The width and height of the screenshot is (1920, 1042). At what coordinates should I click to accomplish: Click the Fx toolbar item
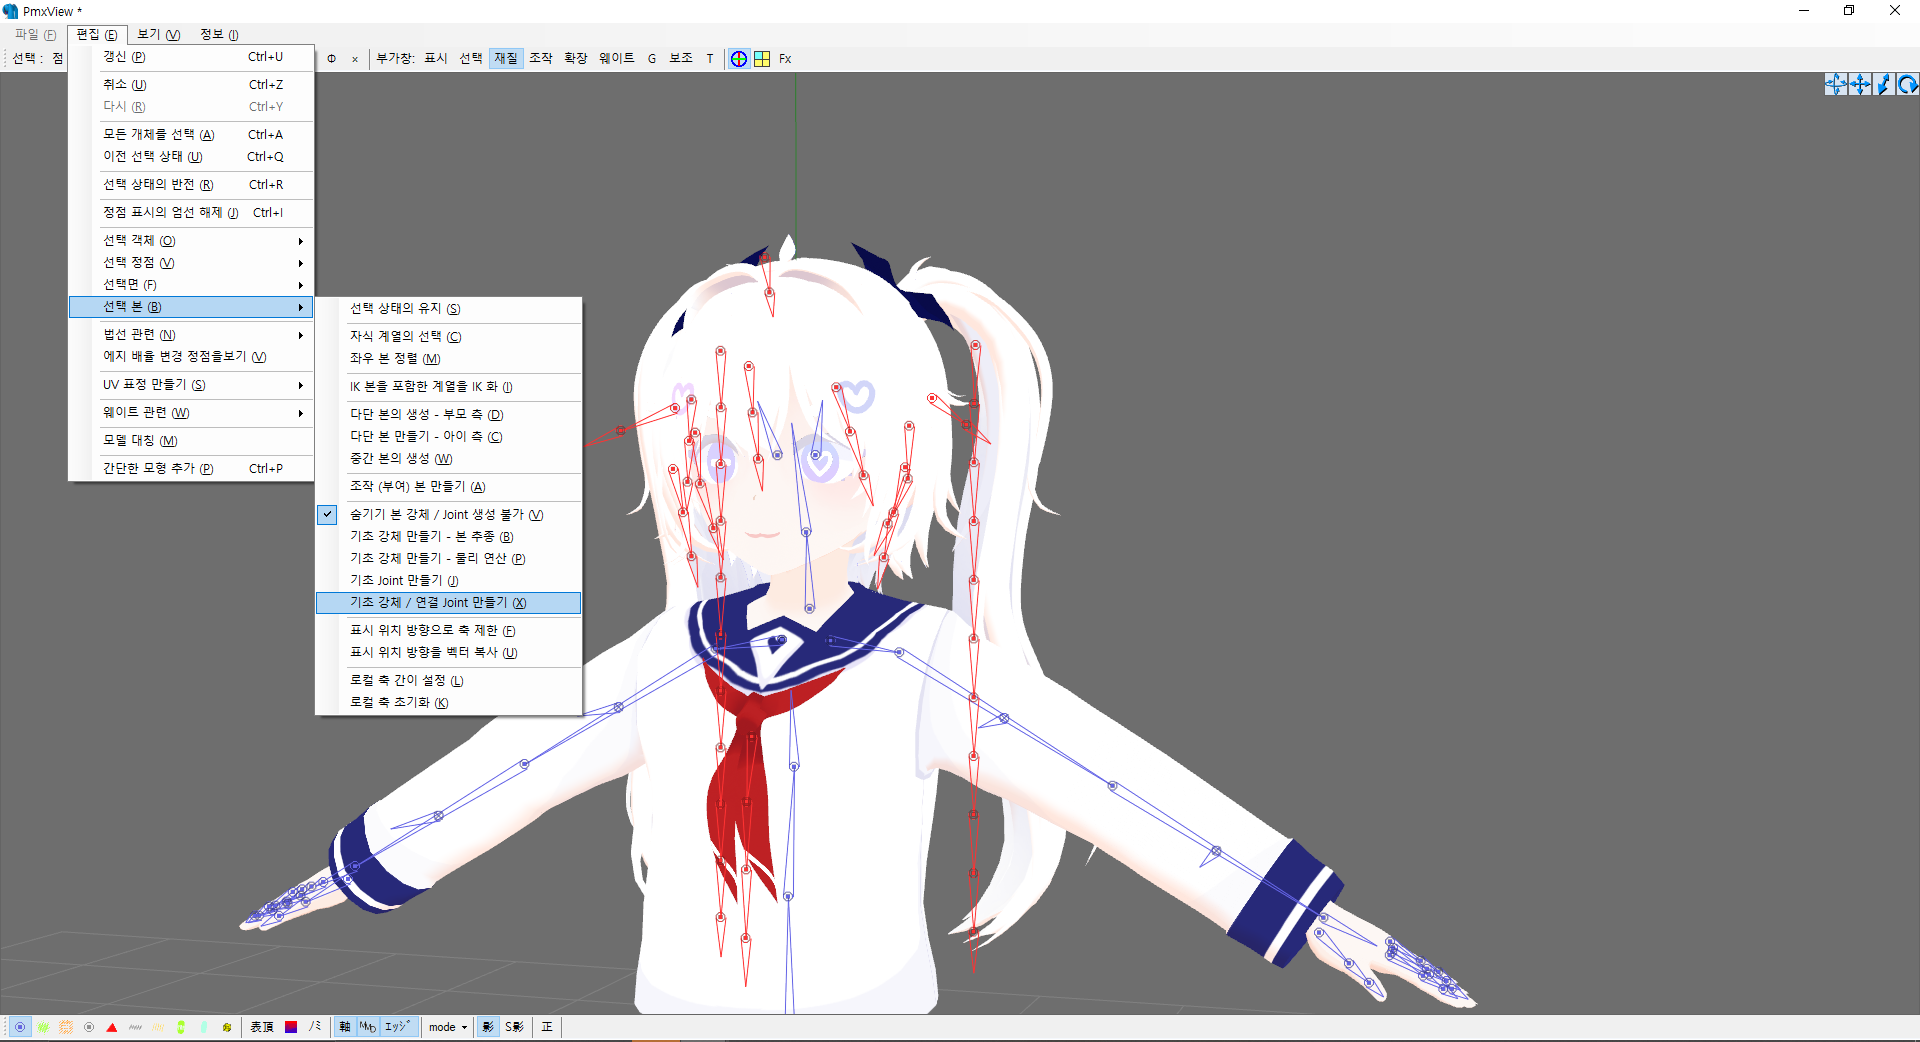(785, 59)
